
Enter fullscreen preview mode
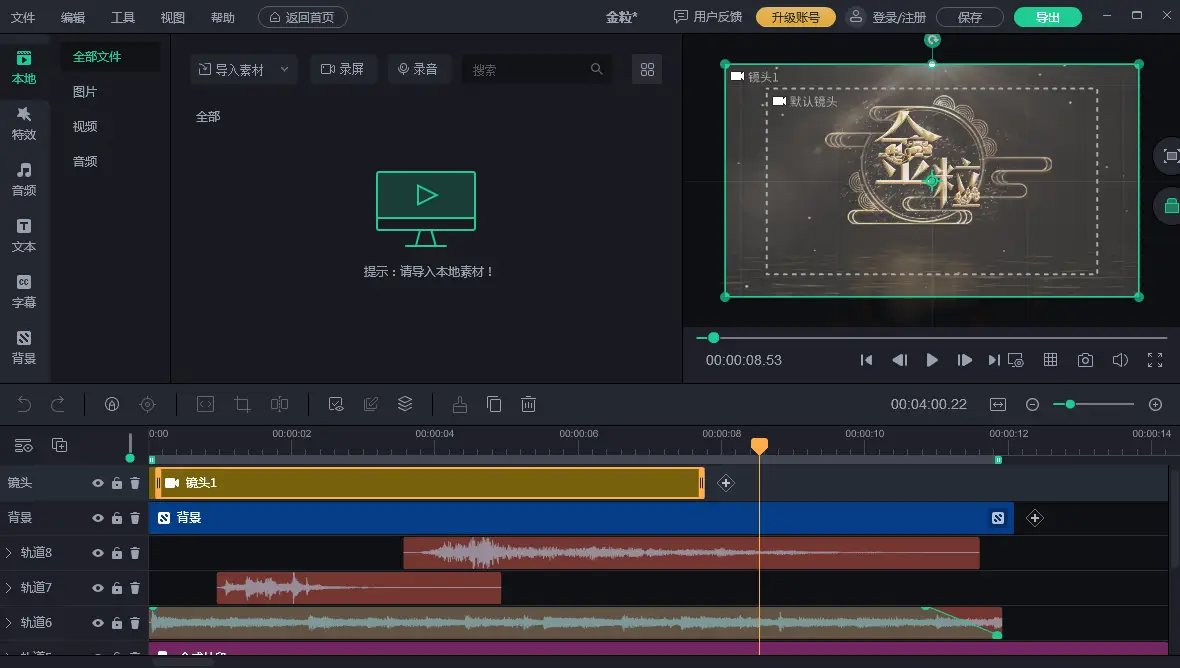[x=1155, y=360]
